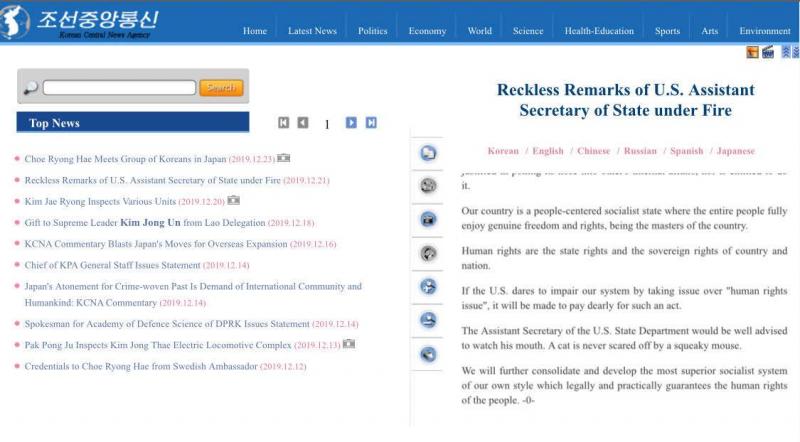The height and width of the screenshot is (442, 800).
Task: Jump to the last Top News page
Action: coord(371,122)
